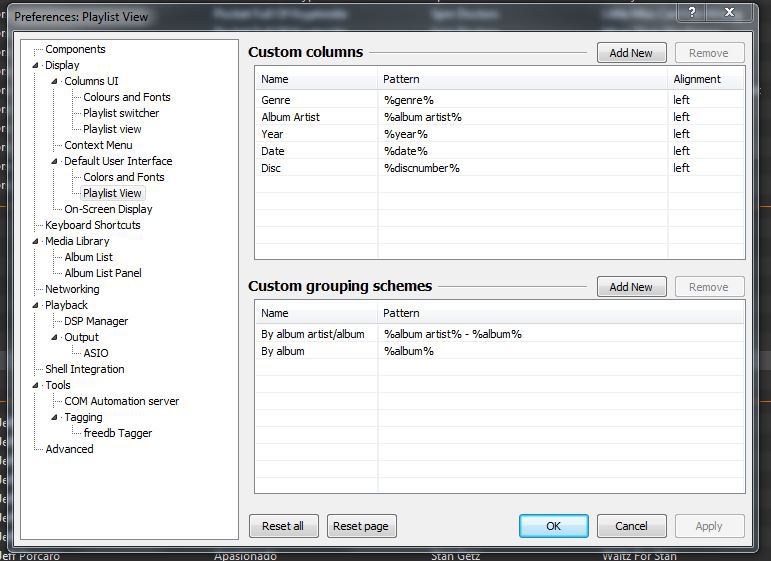Collapse the Media Library tree node

pyautogui.click(x=36, y=242)
